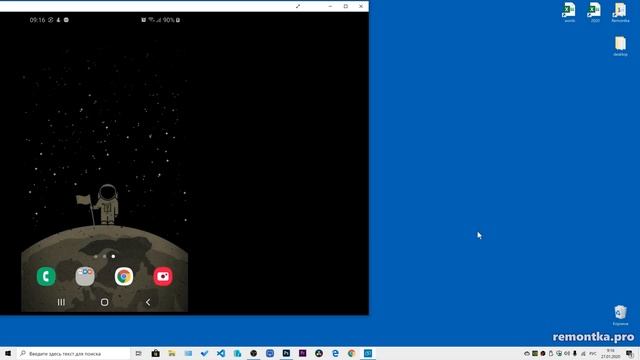Open Microsoft Edge from the taskbar
Viewport: 640px width, 360px height.
coord(335,353)
